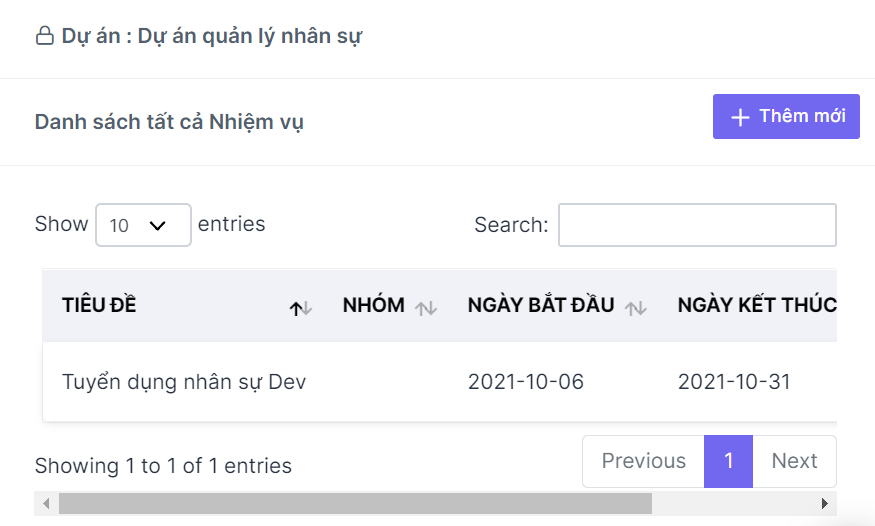The image size is (875, 526).
Task: Open the Tuyển dụng nhân sự Dev task
Action: (x=184, y=382)
